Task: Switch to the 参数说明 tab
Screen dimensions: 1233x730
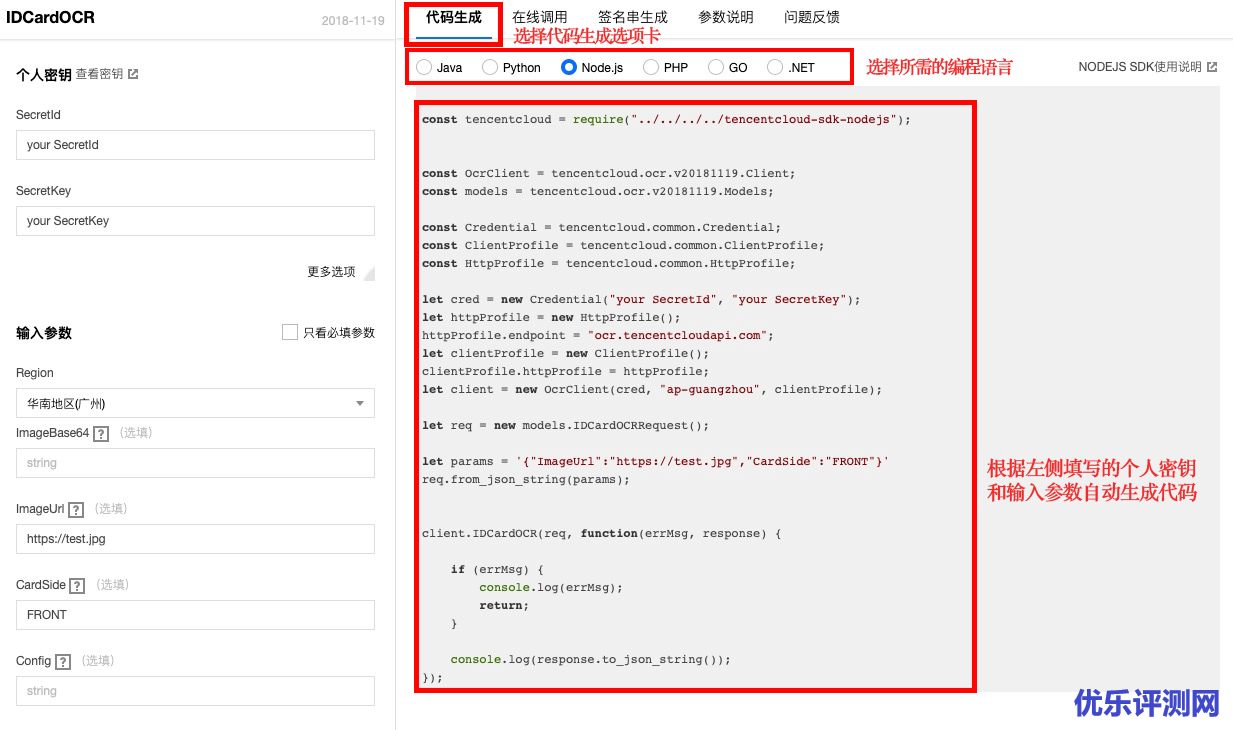Action: pos(726,17)
